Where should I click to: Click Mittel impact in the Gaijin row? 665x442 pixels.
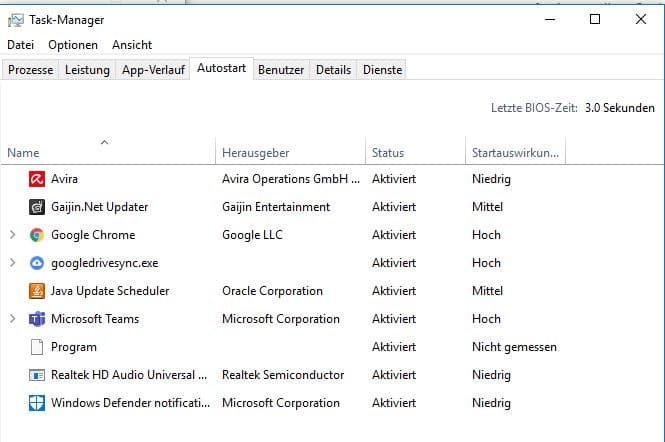pos(488,207)
